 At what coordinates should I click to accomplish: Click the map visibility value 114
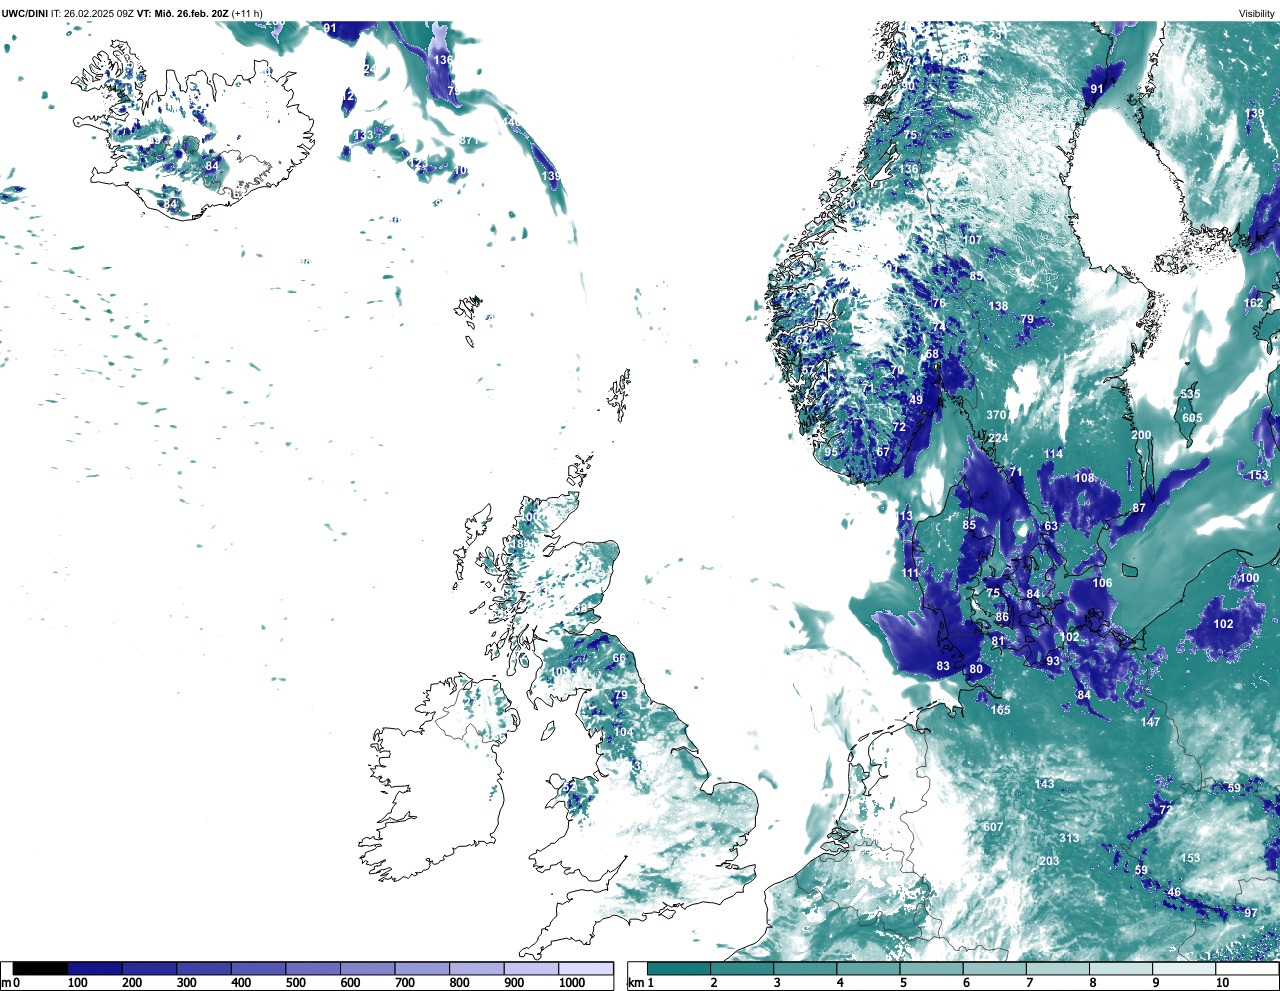[x=1053, y=454]
